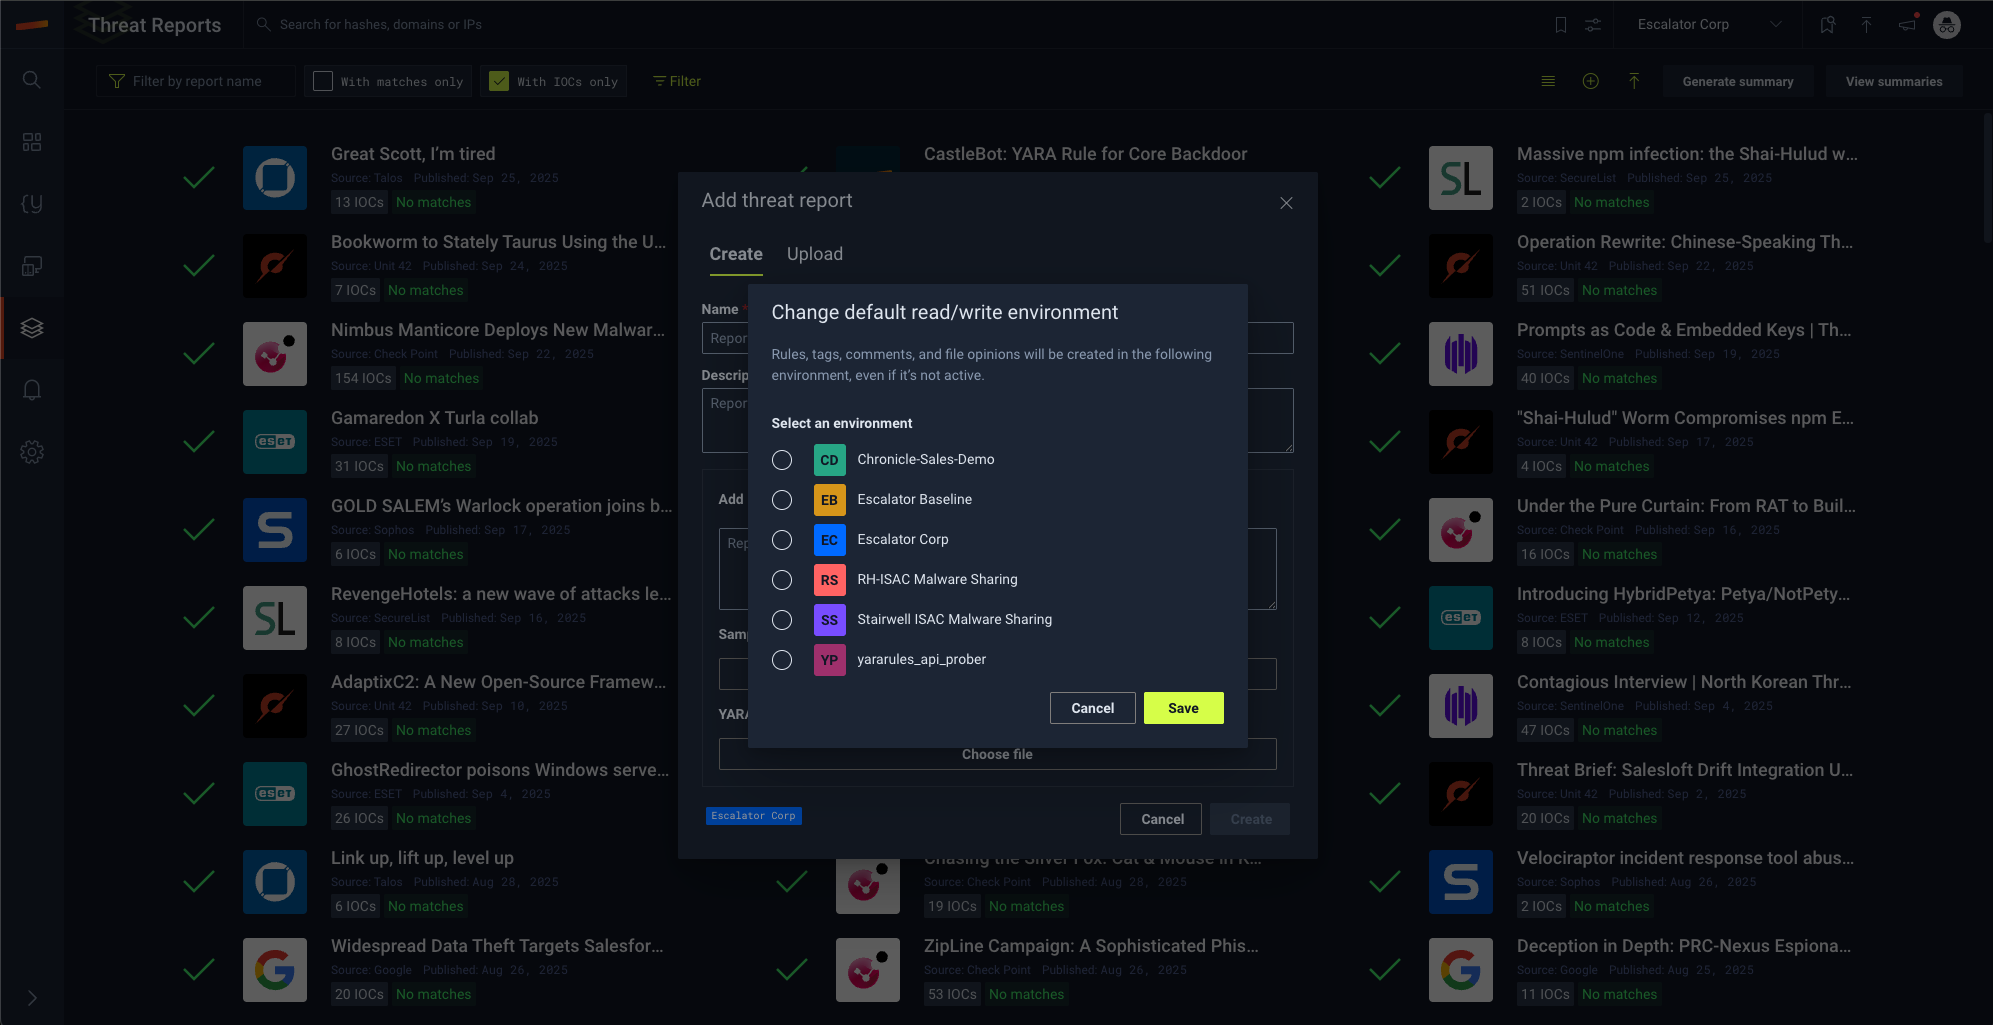1993x1025 pixels.
Task: Click the Sophos logo for GOLD SALEM report
Action: coord(275,530)
